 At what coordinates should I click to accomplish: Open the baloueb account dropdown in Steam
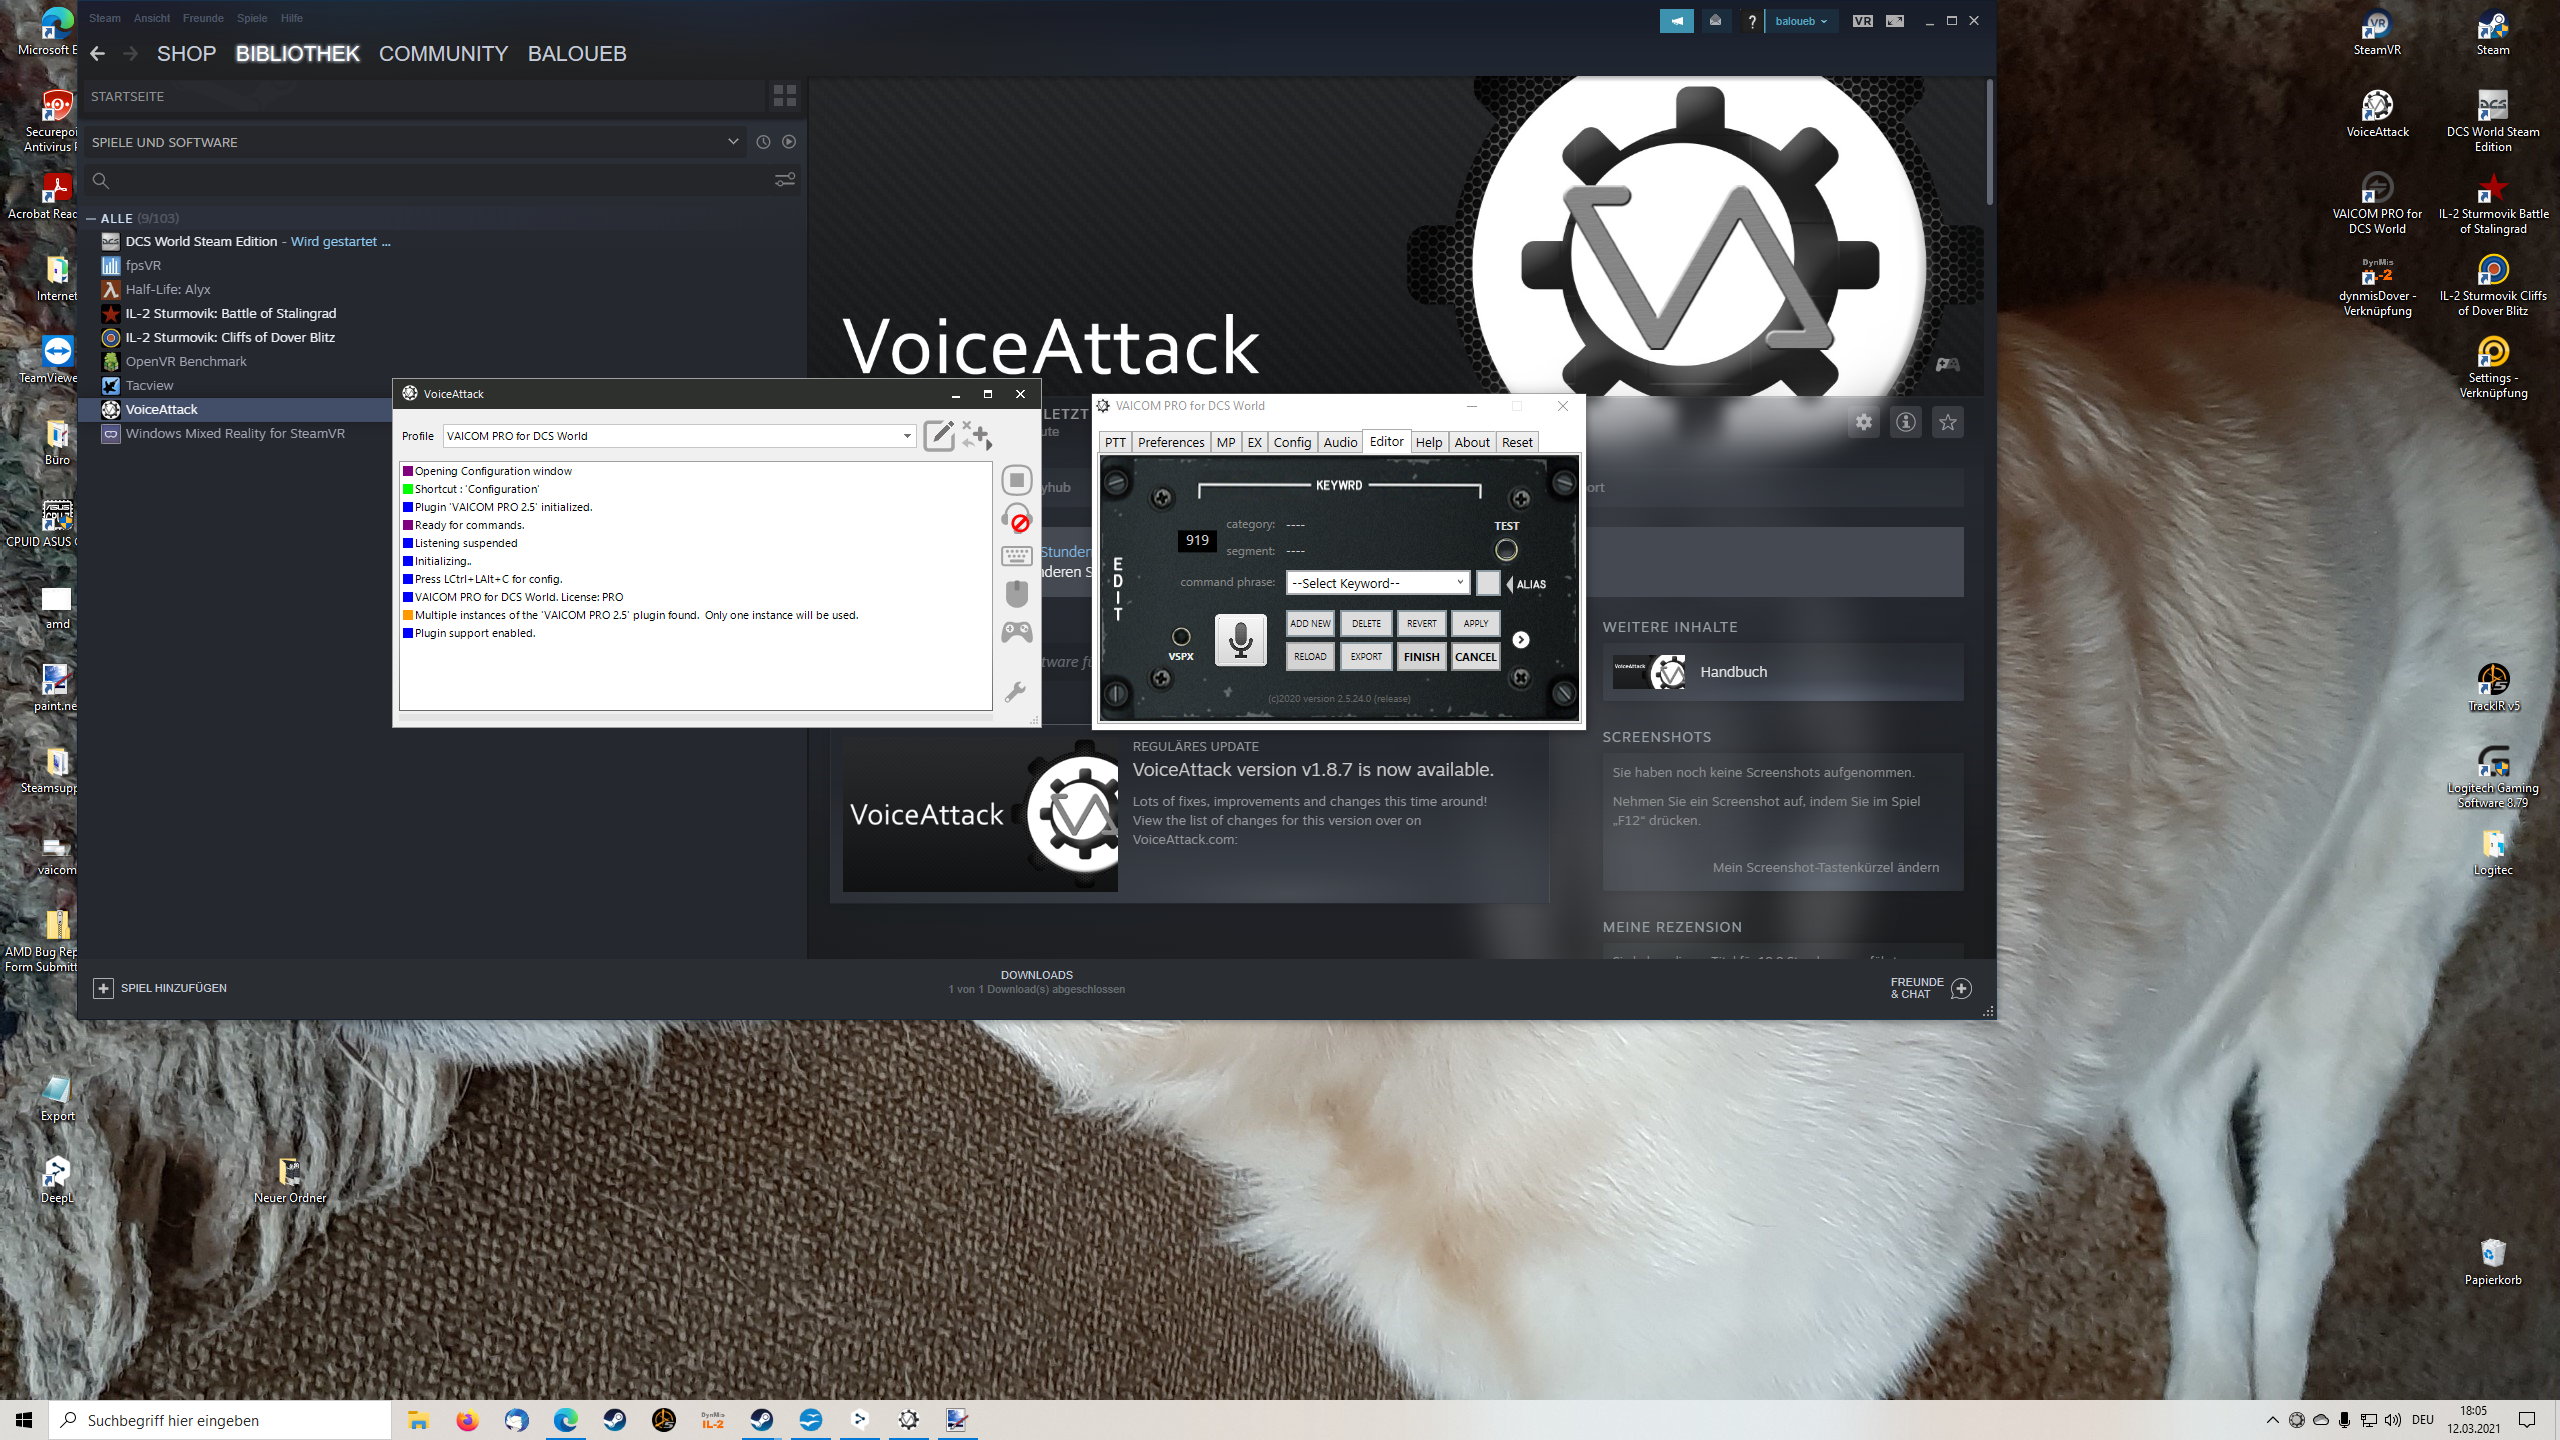pos(1801,21)
